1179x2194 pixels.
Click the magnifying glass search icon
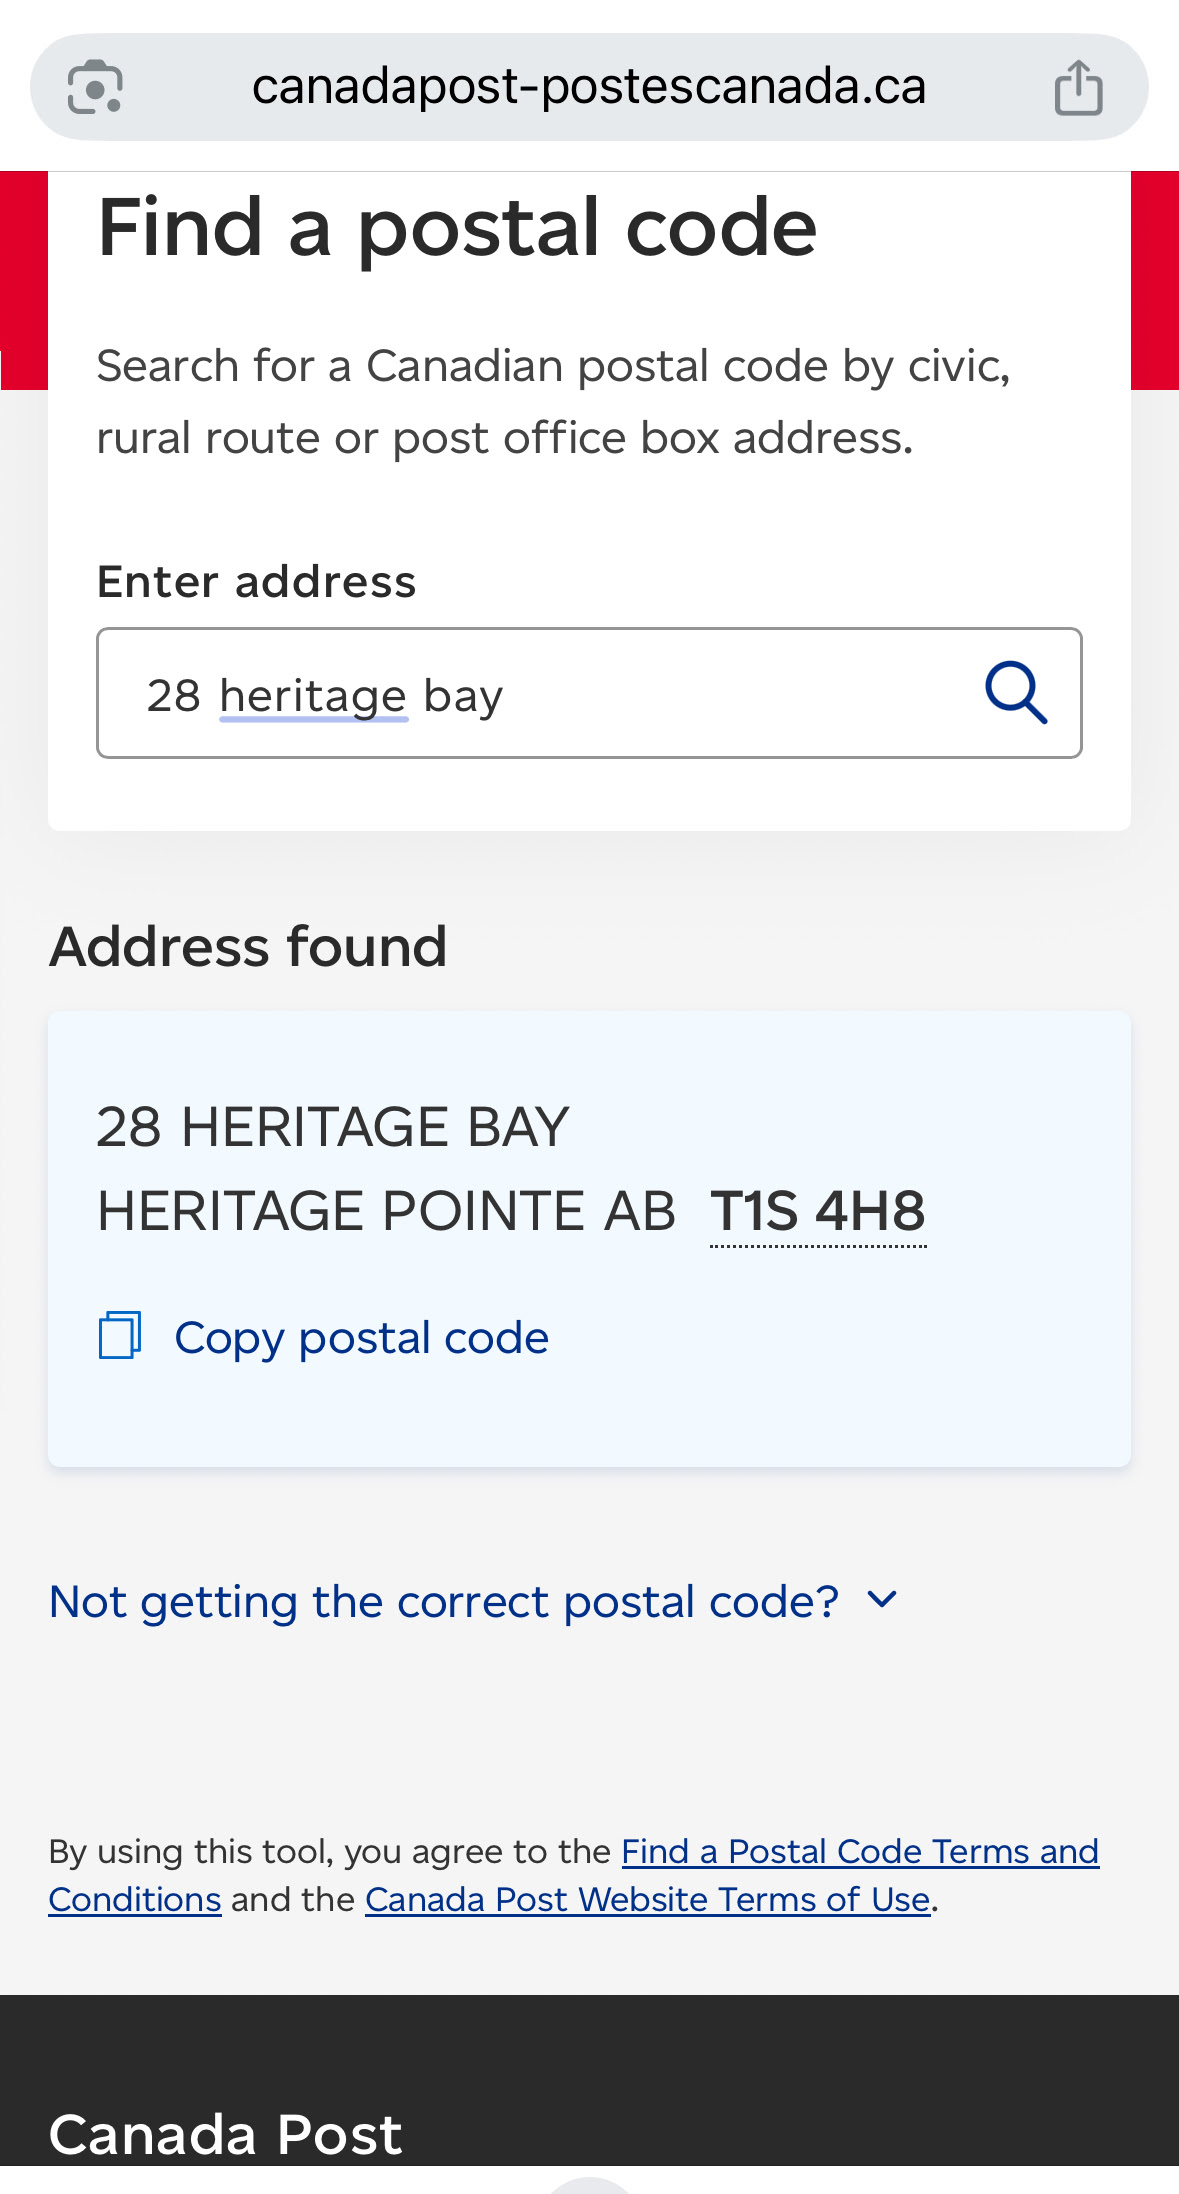tap(1016, 692)
